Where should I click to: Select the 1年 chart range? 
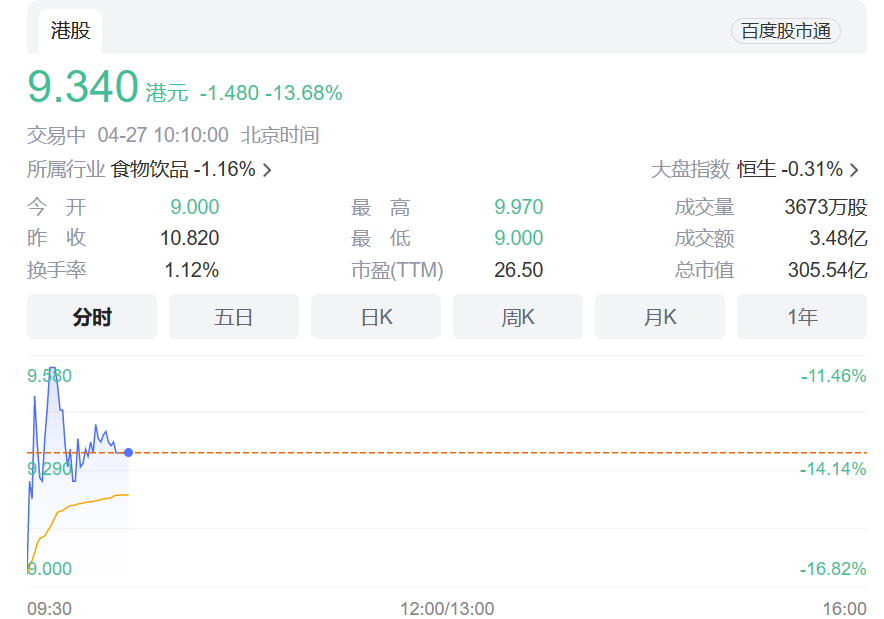click(x=802, y=317)
